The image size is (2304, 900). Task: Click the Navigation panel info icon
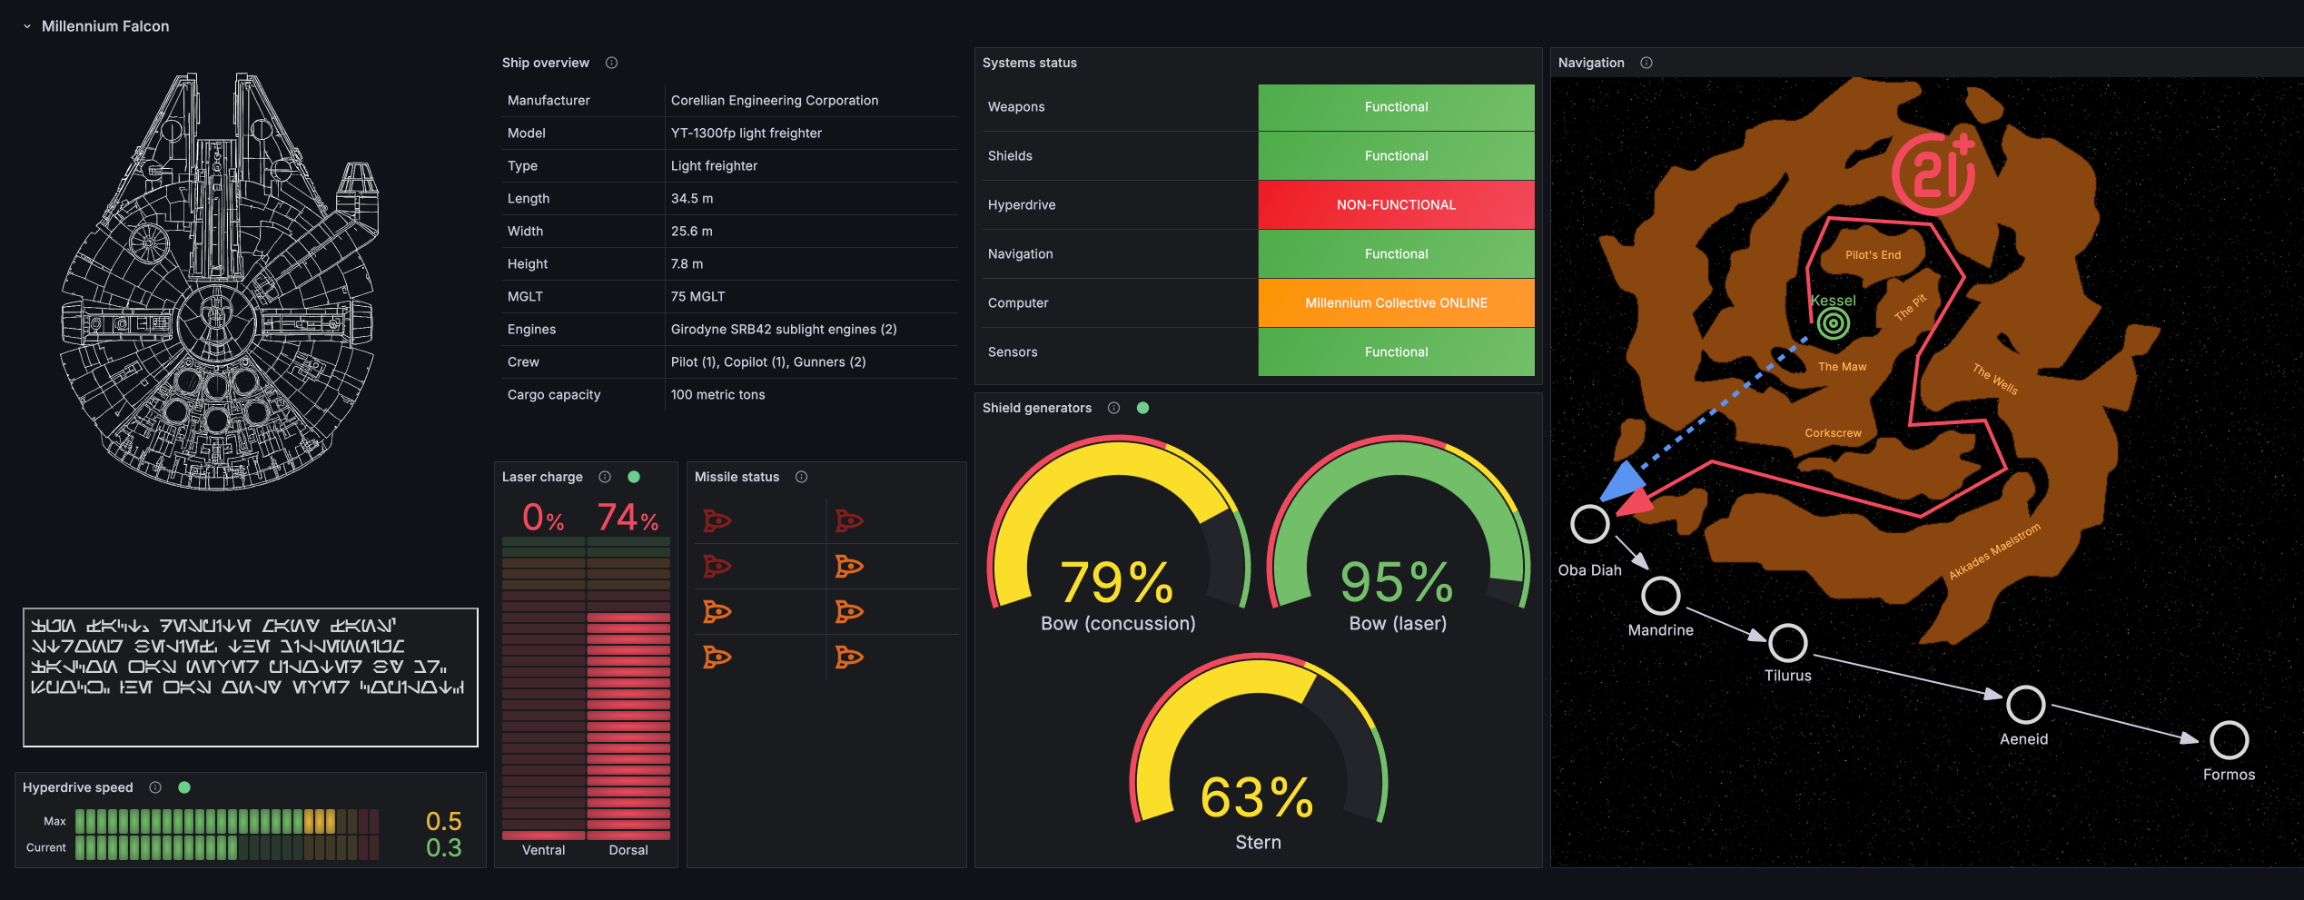[1646, 63]
